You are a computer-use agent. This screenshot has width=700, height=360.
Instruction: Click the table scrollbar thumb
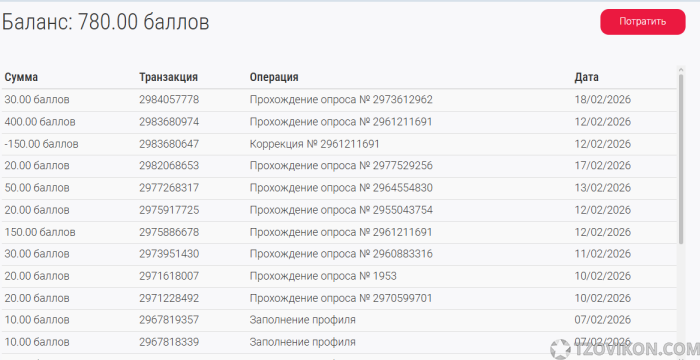681,159
